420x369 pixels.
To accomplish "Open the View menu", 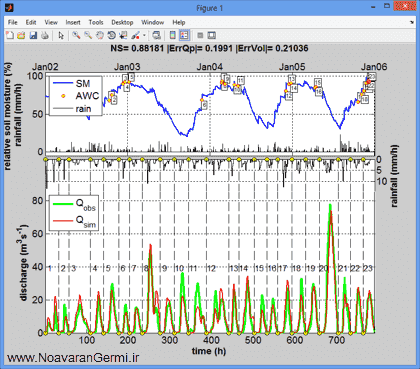I will pyautogui.click(x=51, y=22).
